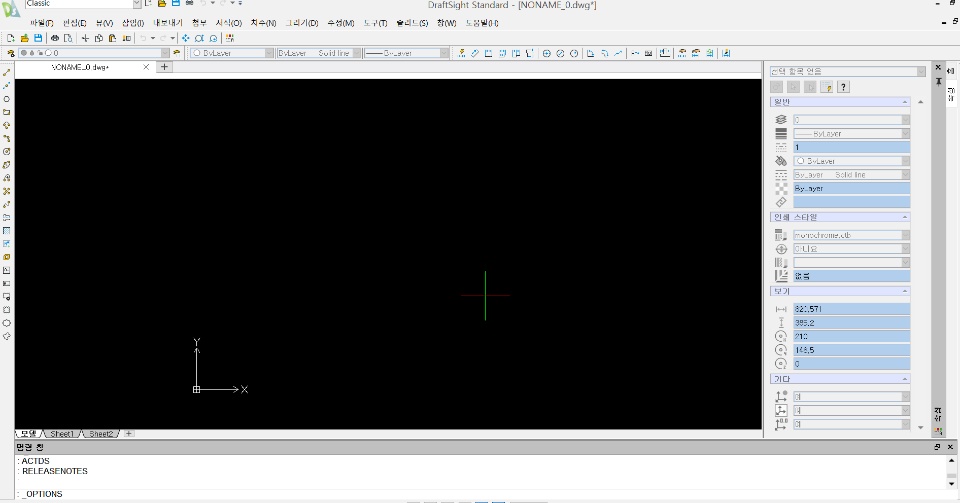960x503 pixels.
Task: Open the Undo history dropdown arrow
Action: (152, 38)
